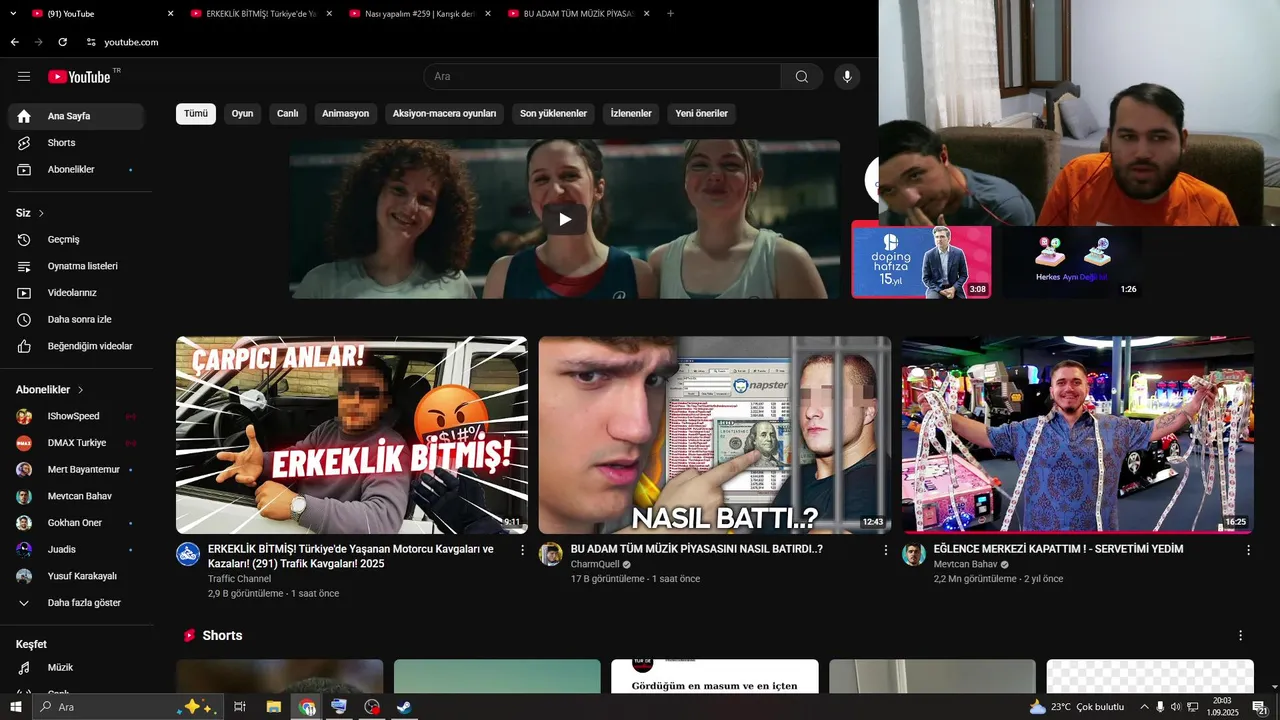Open the Ana Sayfa home item

76,116
